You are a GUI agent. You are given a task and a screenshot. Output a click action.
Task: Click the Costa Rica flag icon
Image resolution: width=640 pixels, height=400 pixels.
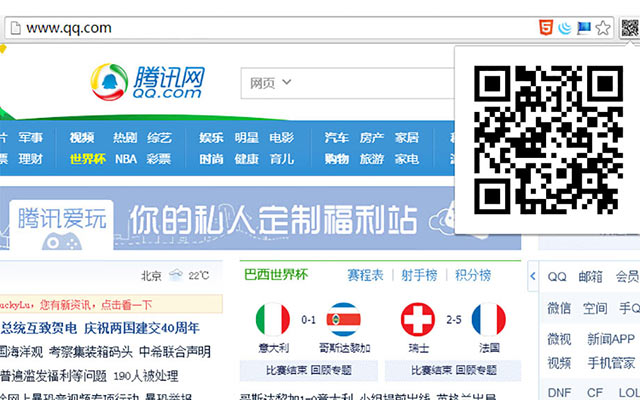344,320
